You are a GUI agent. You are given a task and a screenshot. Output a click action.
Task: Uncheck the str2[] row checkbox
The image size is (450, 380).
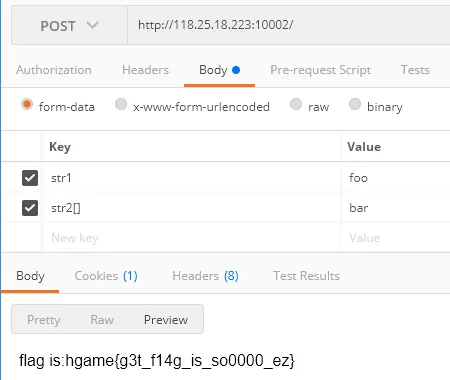[x=30, y=208]
